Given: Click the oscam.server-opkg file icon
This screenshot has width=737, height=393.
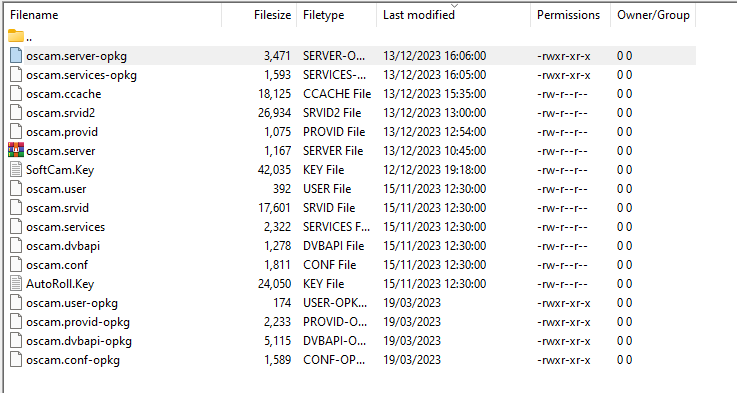Looking at the screenshot, I should tap(16, 55).
